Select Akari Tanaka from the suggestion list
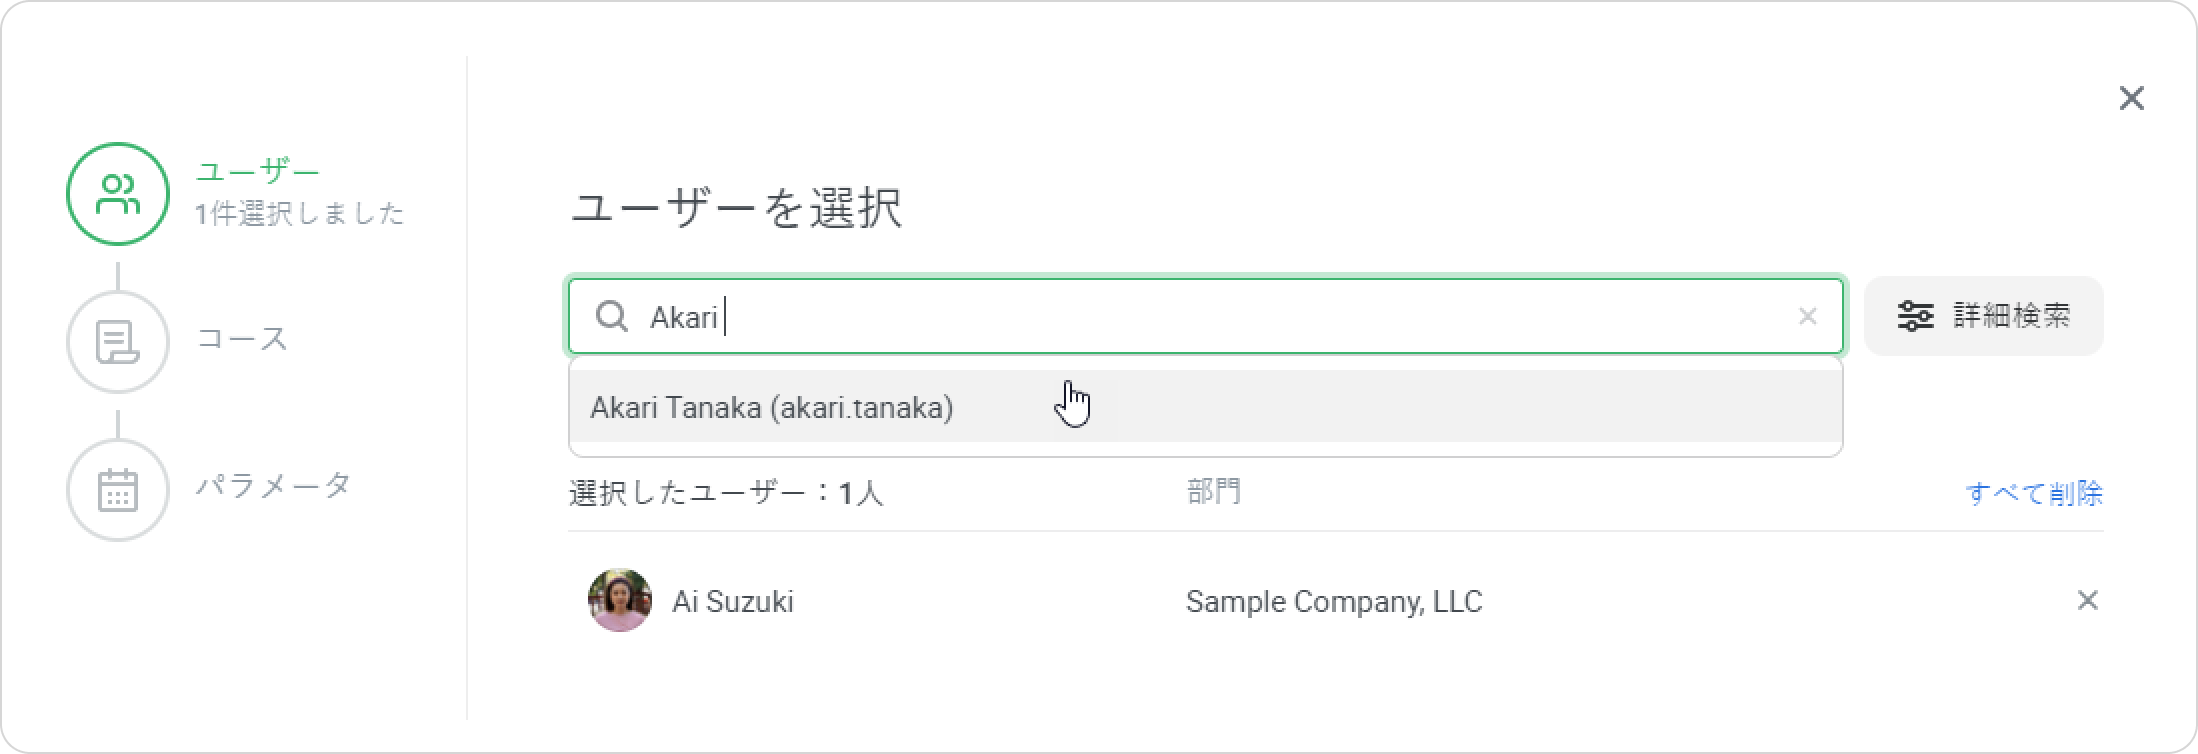Image resolution: width=2198 pixels, height=754 pixels. pyautogui.click(x=771, y=408)
